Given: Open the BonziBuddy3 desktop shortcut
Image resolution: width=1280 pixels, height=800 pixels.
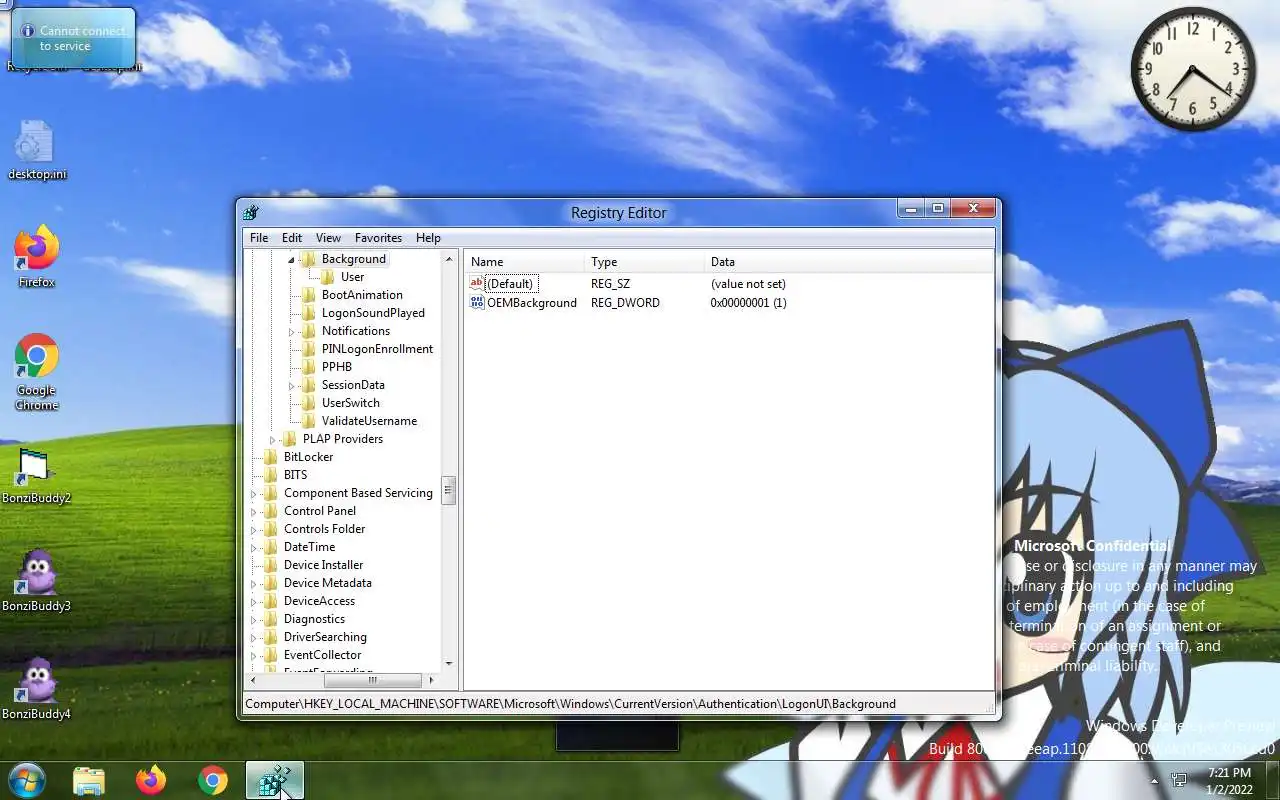Looking at the screenshot, I should [36, 581].
